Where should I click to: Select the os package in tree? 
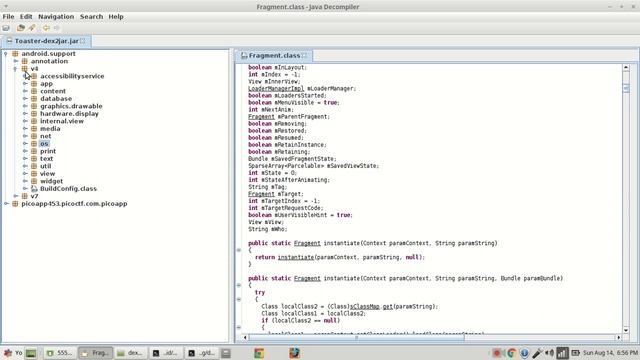[44, 144]
